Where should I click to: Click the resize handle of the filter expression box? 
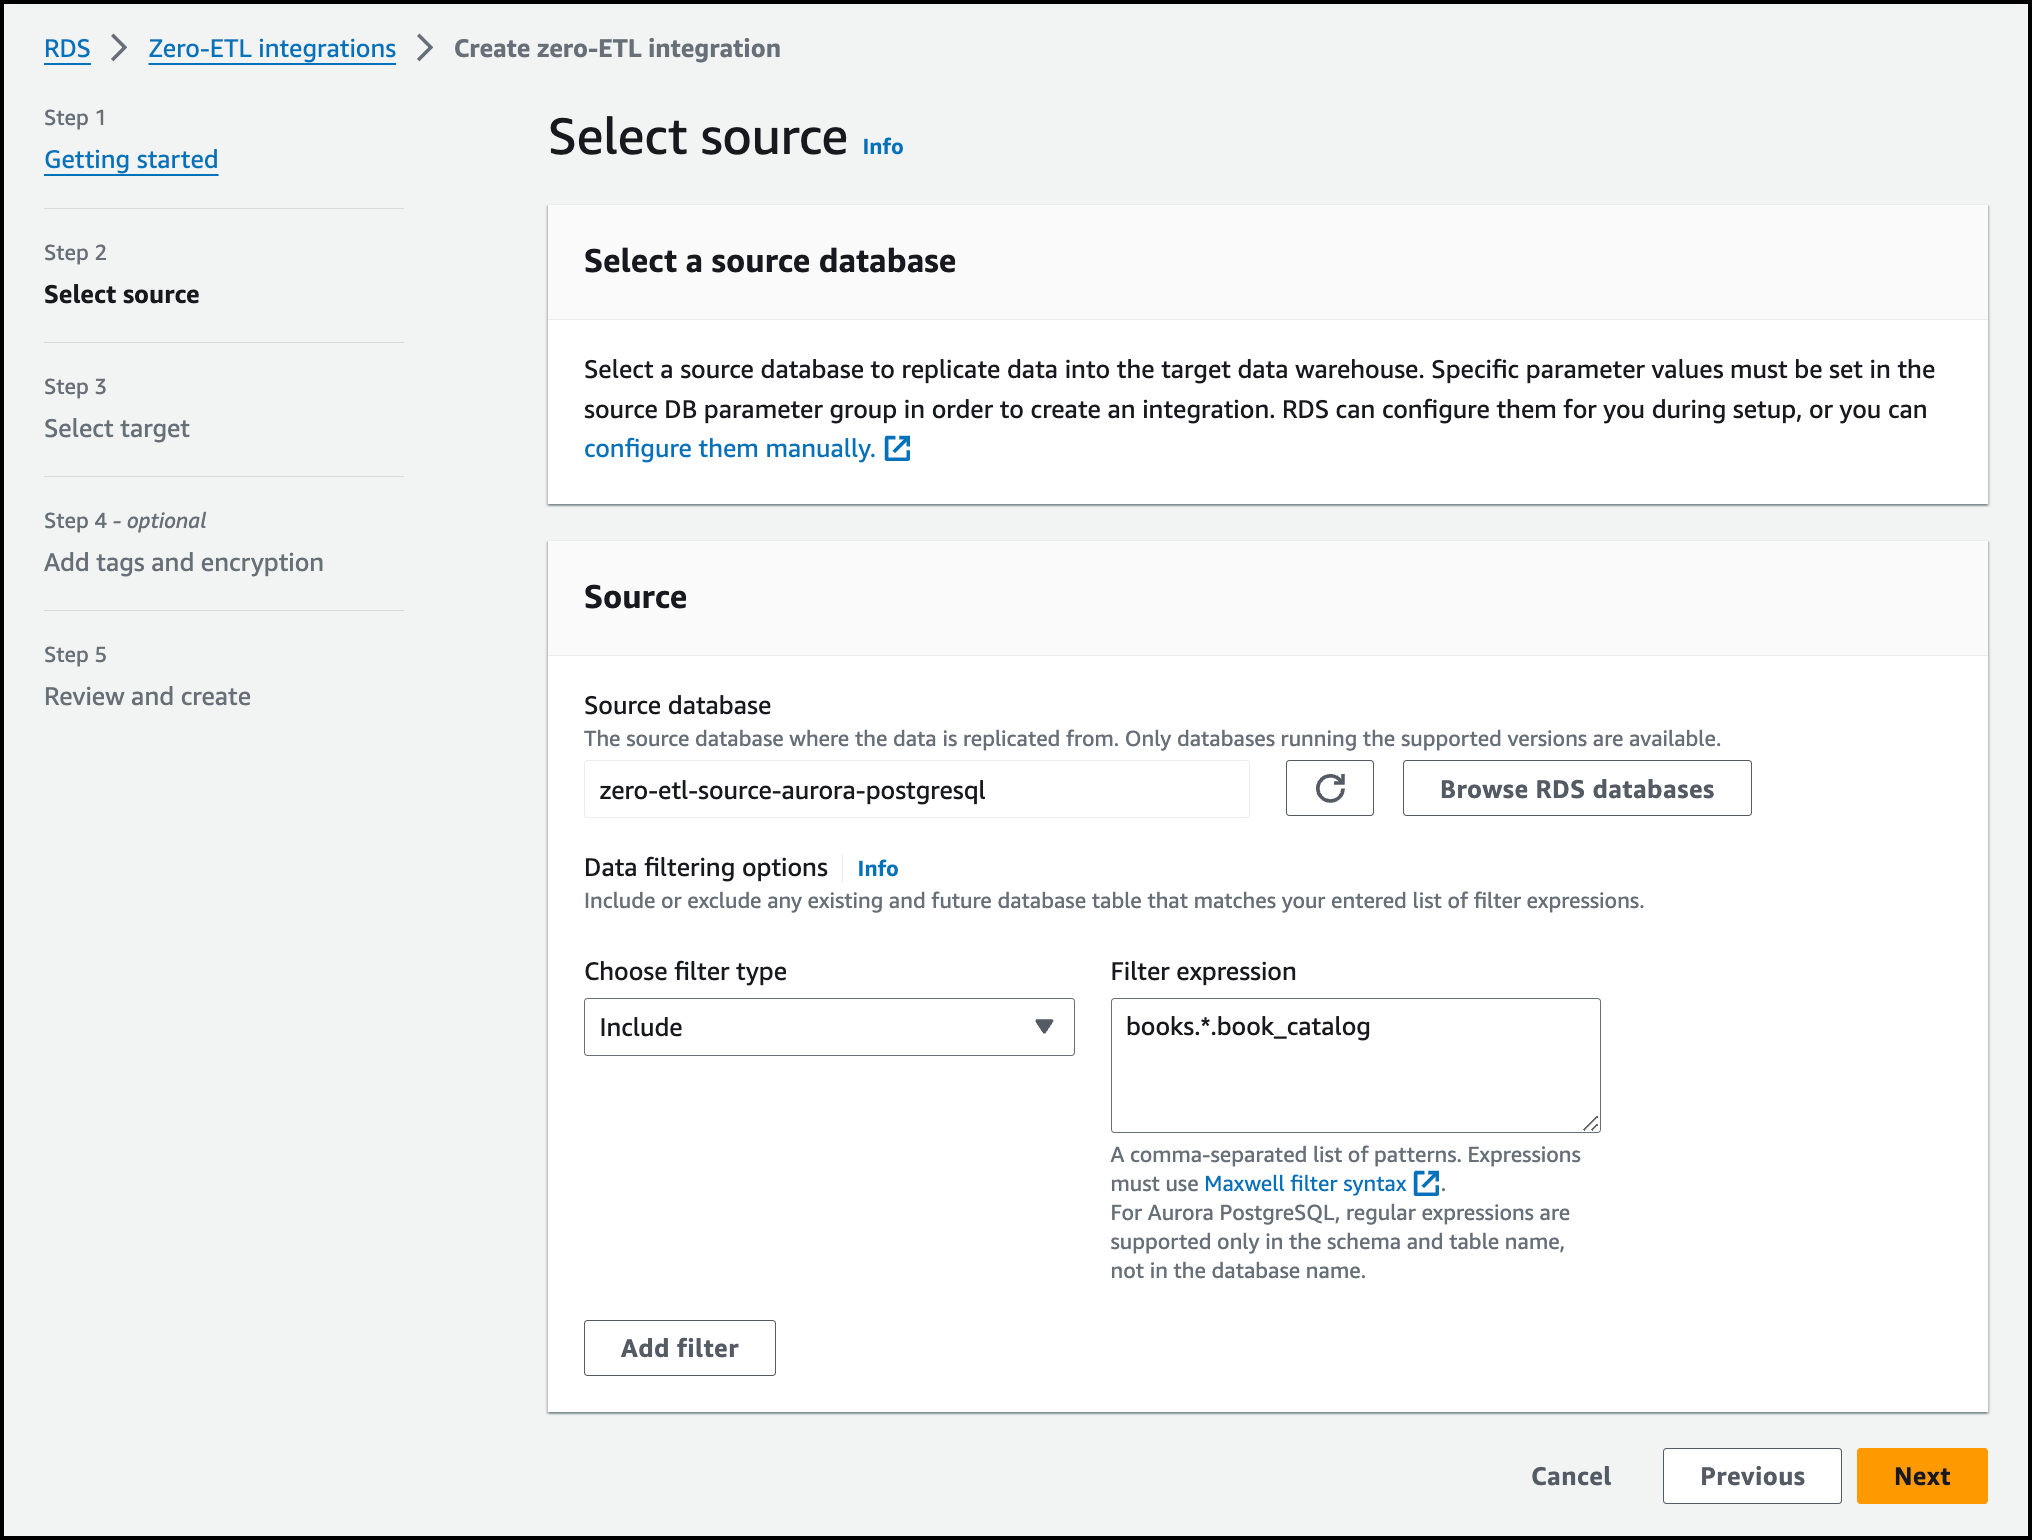click(1591, 1124)
